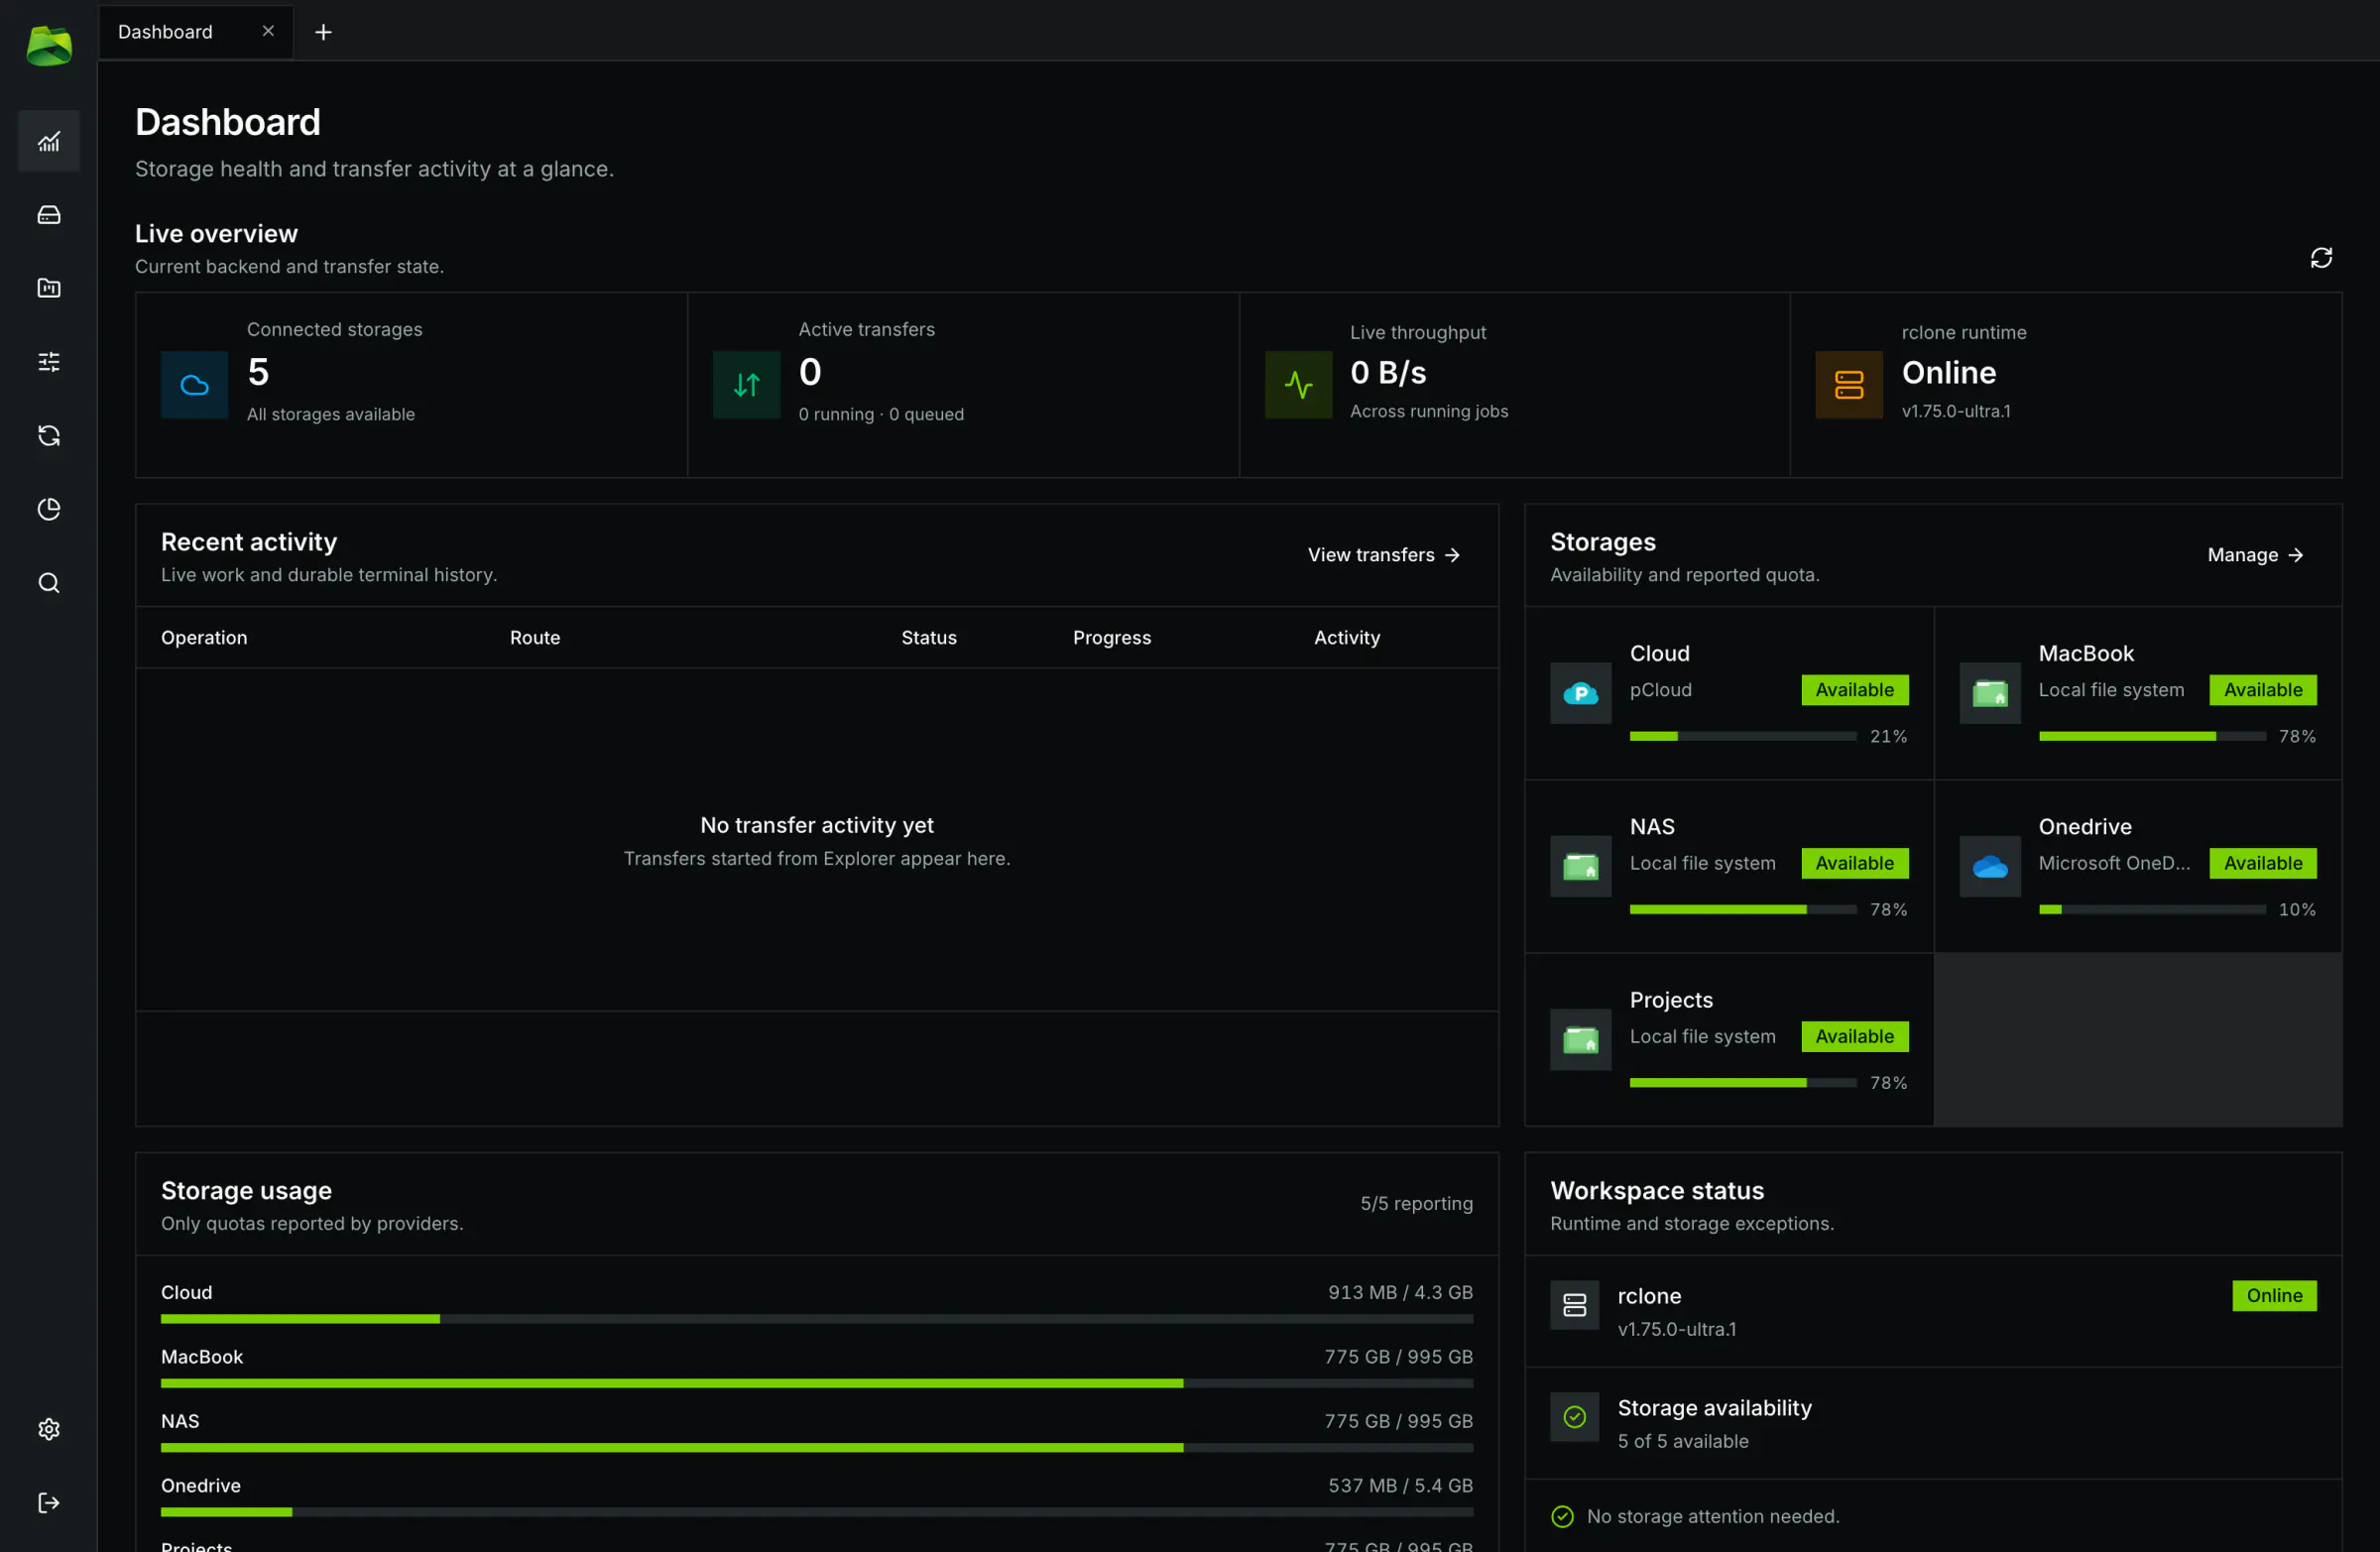Click the logout icon in sidebar
This screenshot has width=2380, height=1552.
[x=49, y=1502]
